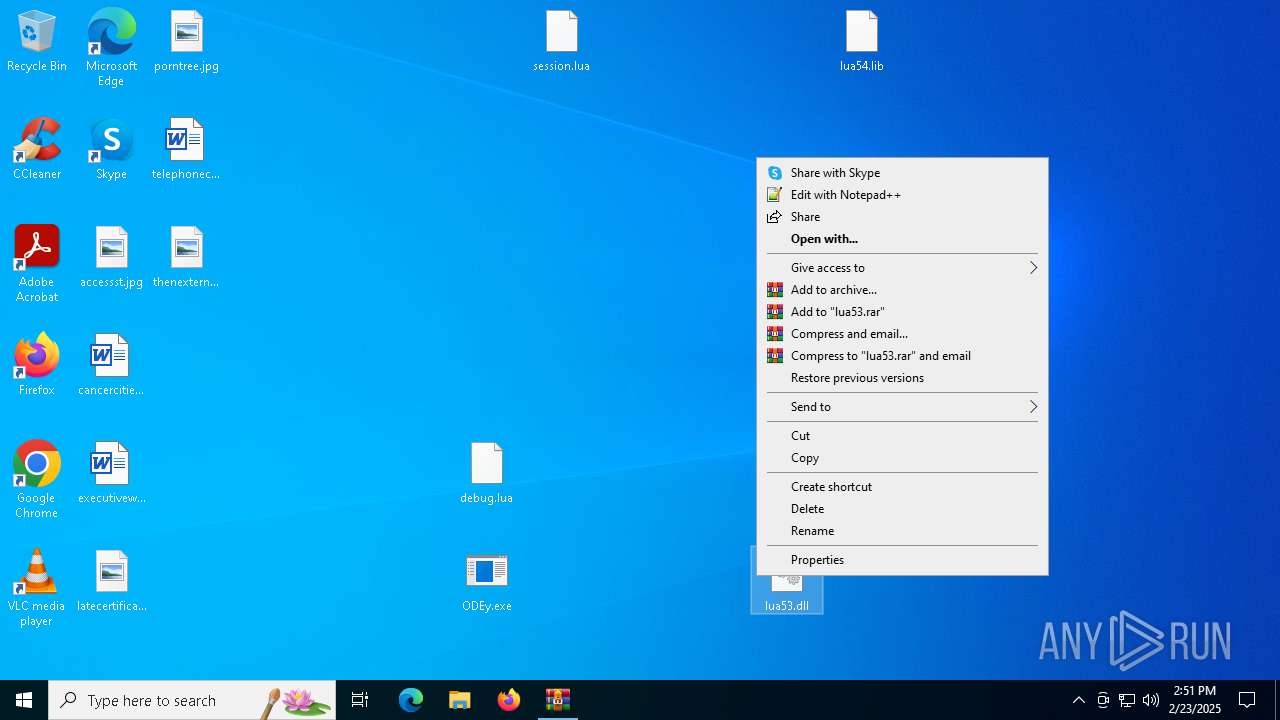
Task: Choose Compress to "lua53.rar" and email
Action: (x=902, y=356)
